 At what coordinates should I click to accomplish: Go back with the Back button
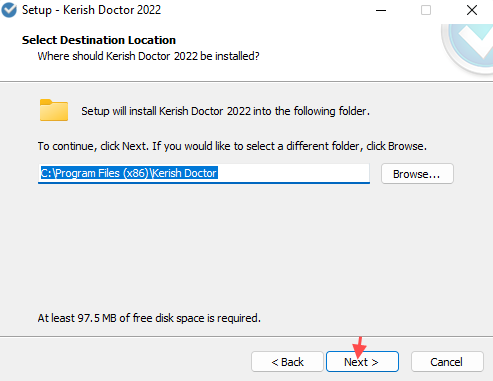click(287, 362)
